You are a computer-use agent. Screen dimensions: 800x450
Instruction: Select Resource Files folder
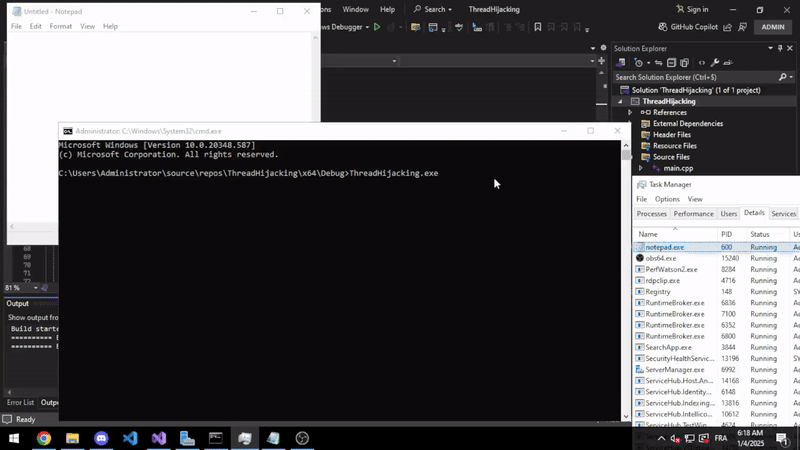pyautogui.click(x=674, y=146)
